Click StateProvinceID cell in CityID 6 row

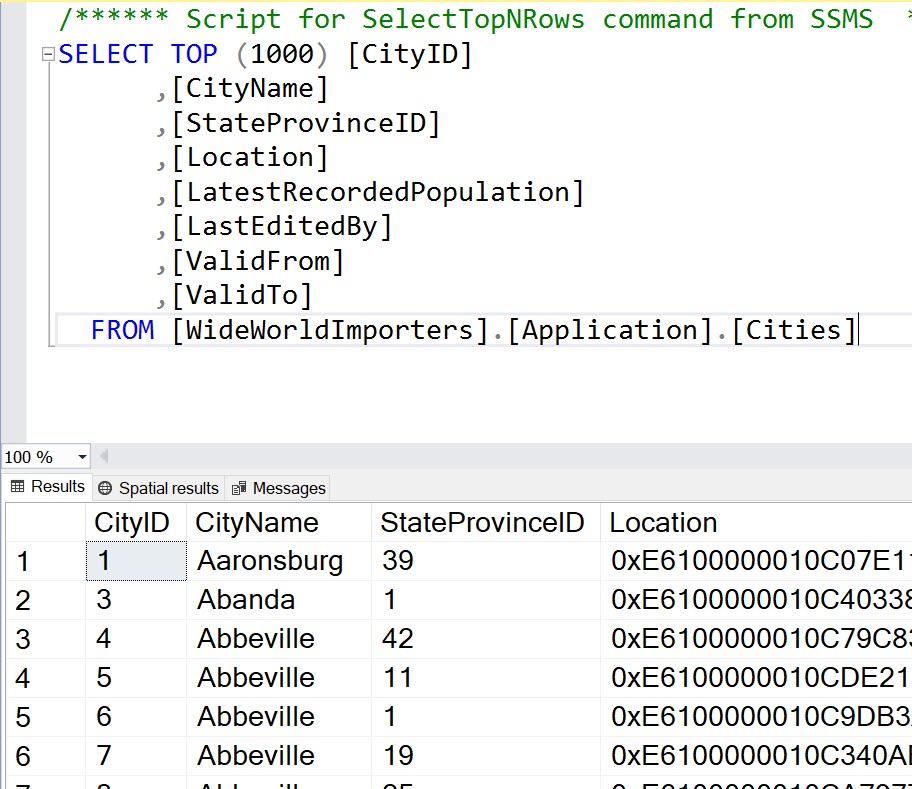[x=486, y=717]
